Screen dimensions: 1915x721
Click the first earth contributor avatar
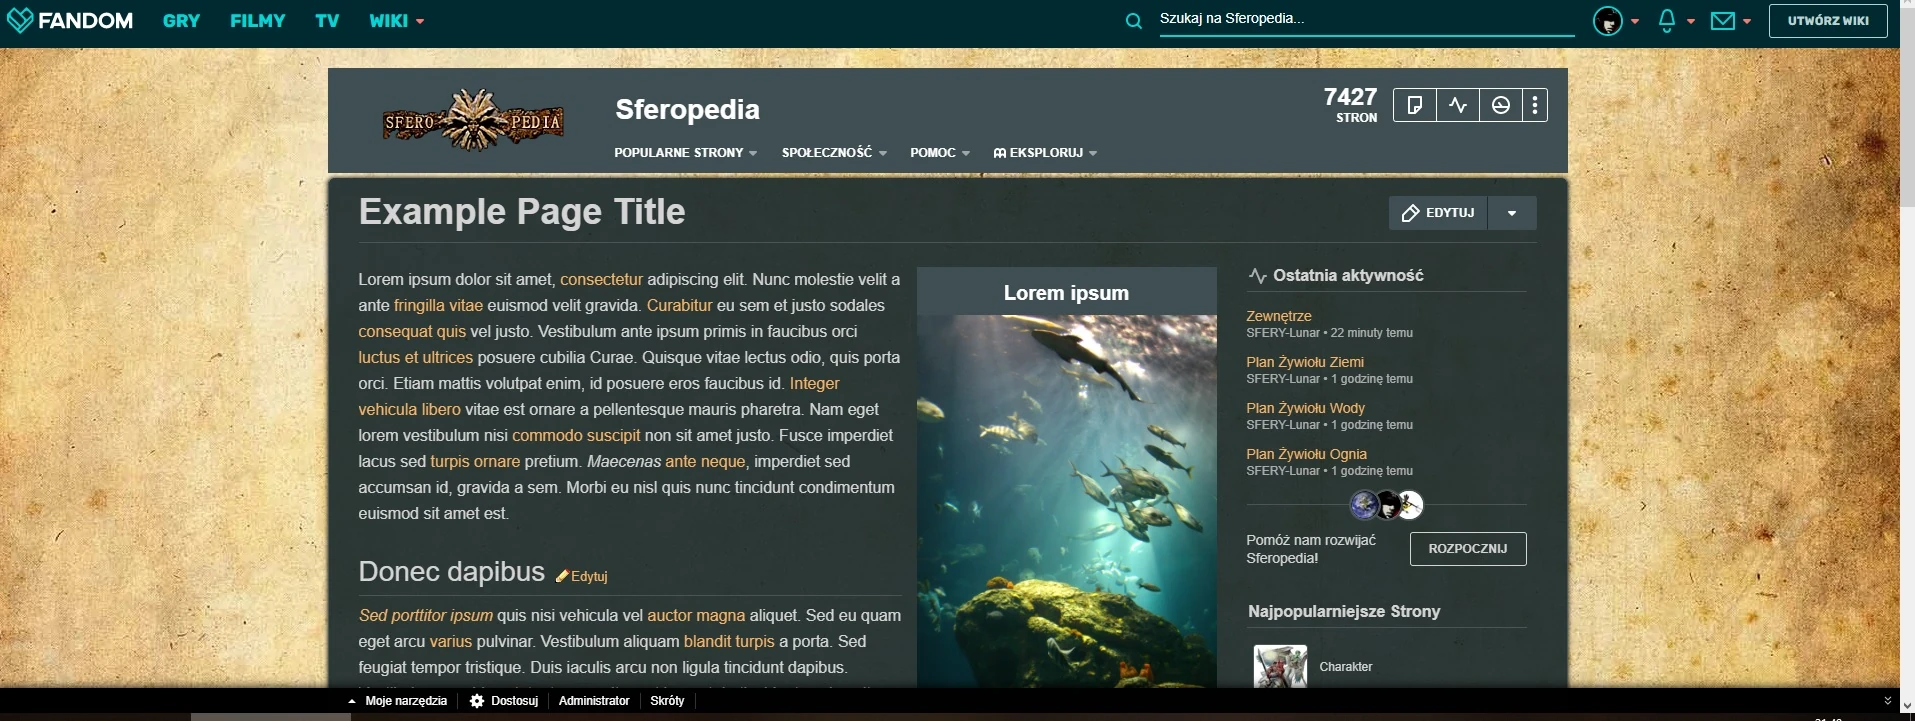coord(1364,505)
